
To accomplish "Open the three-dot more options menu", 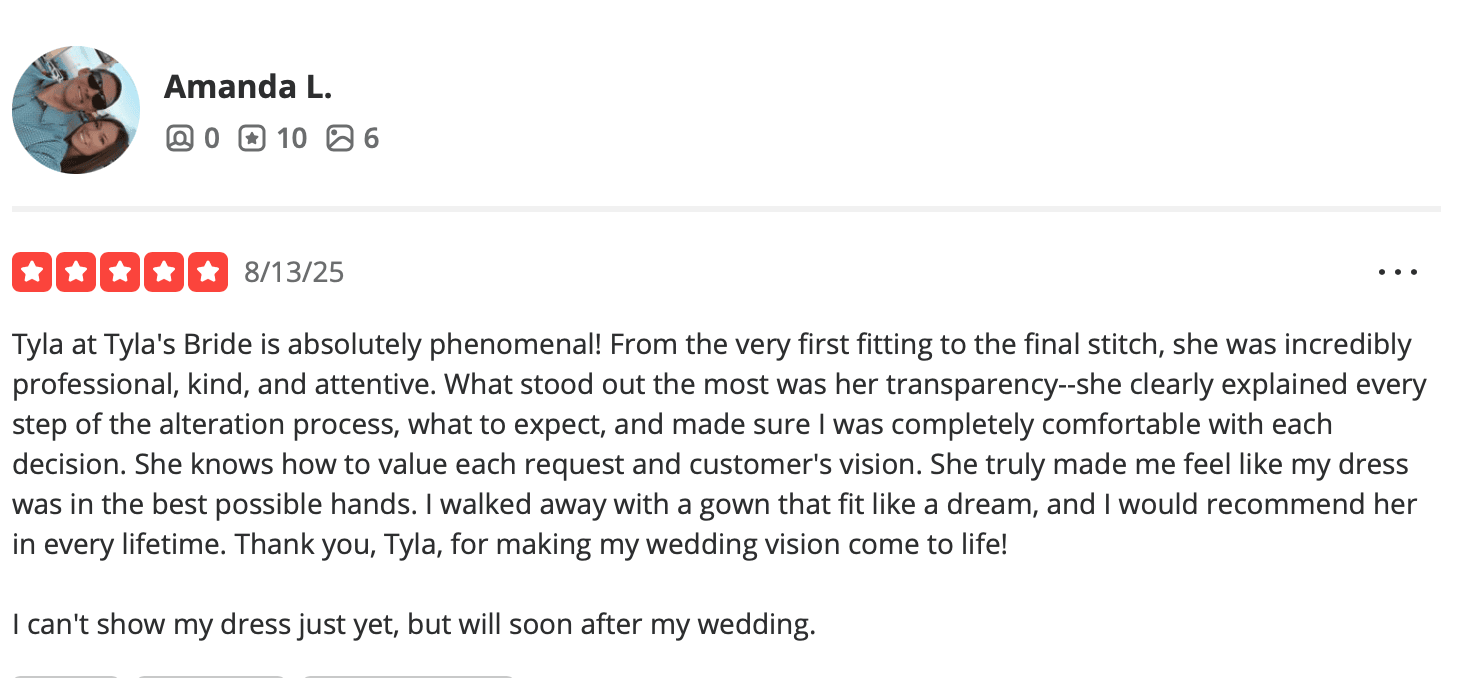I will point(1397,272).
